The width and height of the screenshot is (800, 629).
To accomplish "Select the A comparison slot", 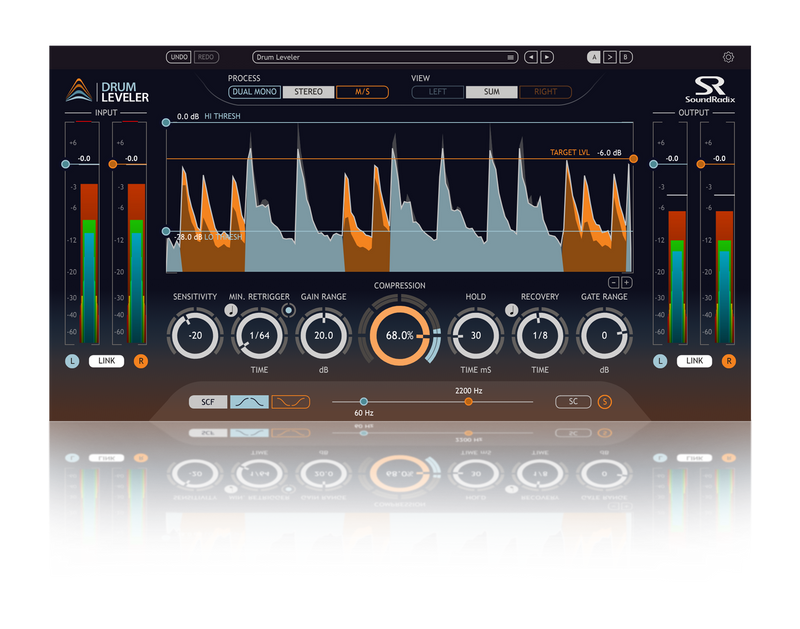I will coord(594,57).
